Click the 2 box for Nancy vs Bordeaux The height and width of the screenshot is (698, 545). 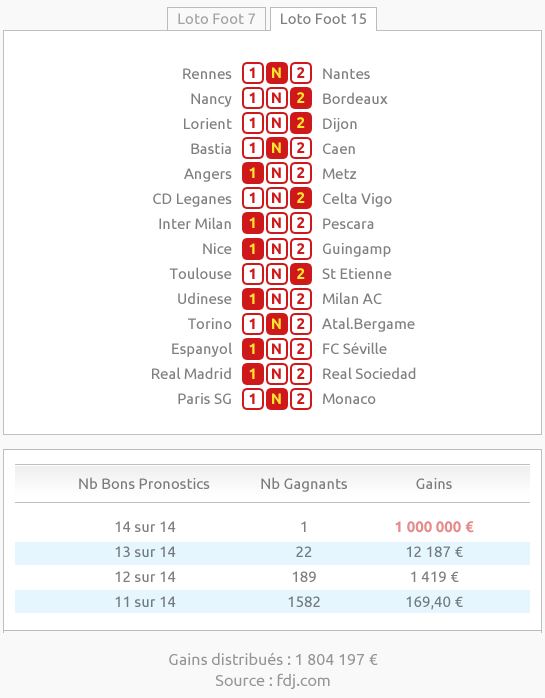click(x=301, y=98)
